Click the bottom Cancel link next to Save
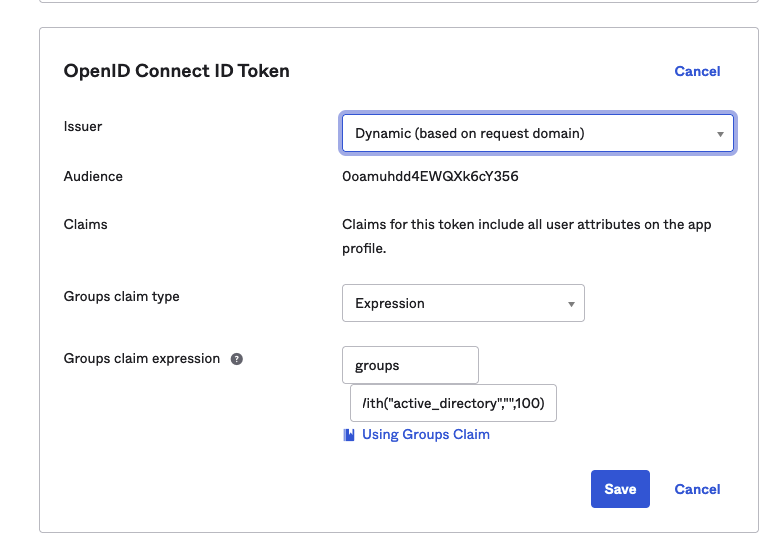Image resolution: width=775 pixels, height=549 pixels. coord(697,489)
